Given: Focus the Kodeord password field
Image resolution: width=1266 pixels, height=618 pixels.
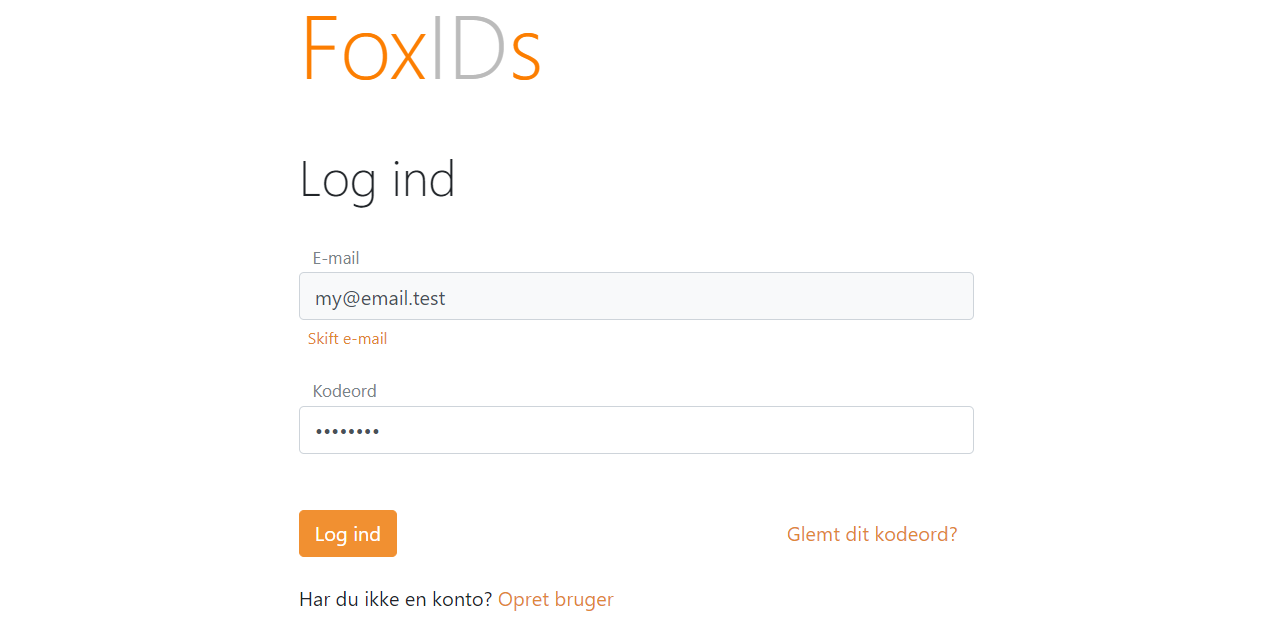Looking at the screenshot, I should [x=636, y=430].
